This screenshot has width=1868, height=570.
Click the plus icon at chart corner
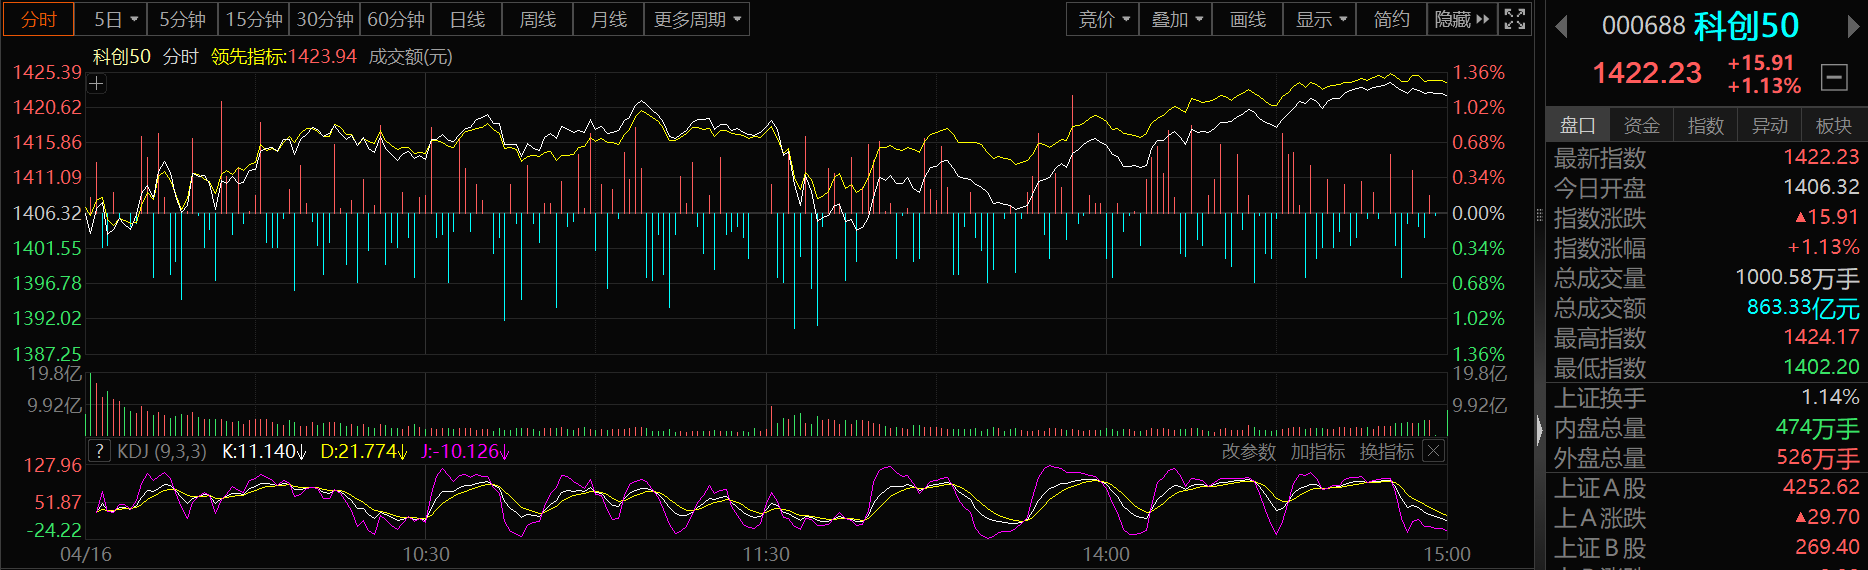click(x=96, y=84)
